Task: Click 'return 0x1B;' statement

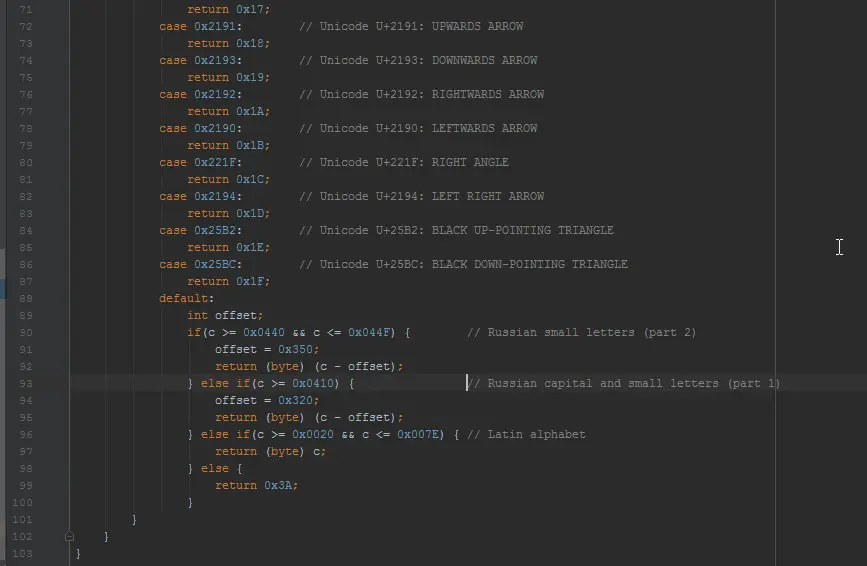Action: pyautogui.click(x=228, y=146)
